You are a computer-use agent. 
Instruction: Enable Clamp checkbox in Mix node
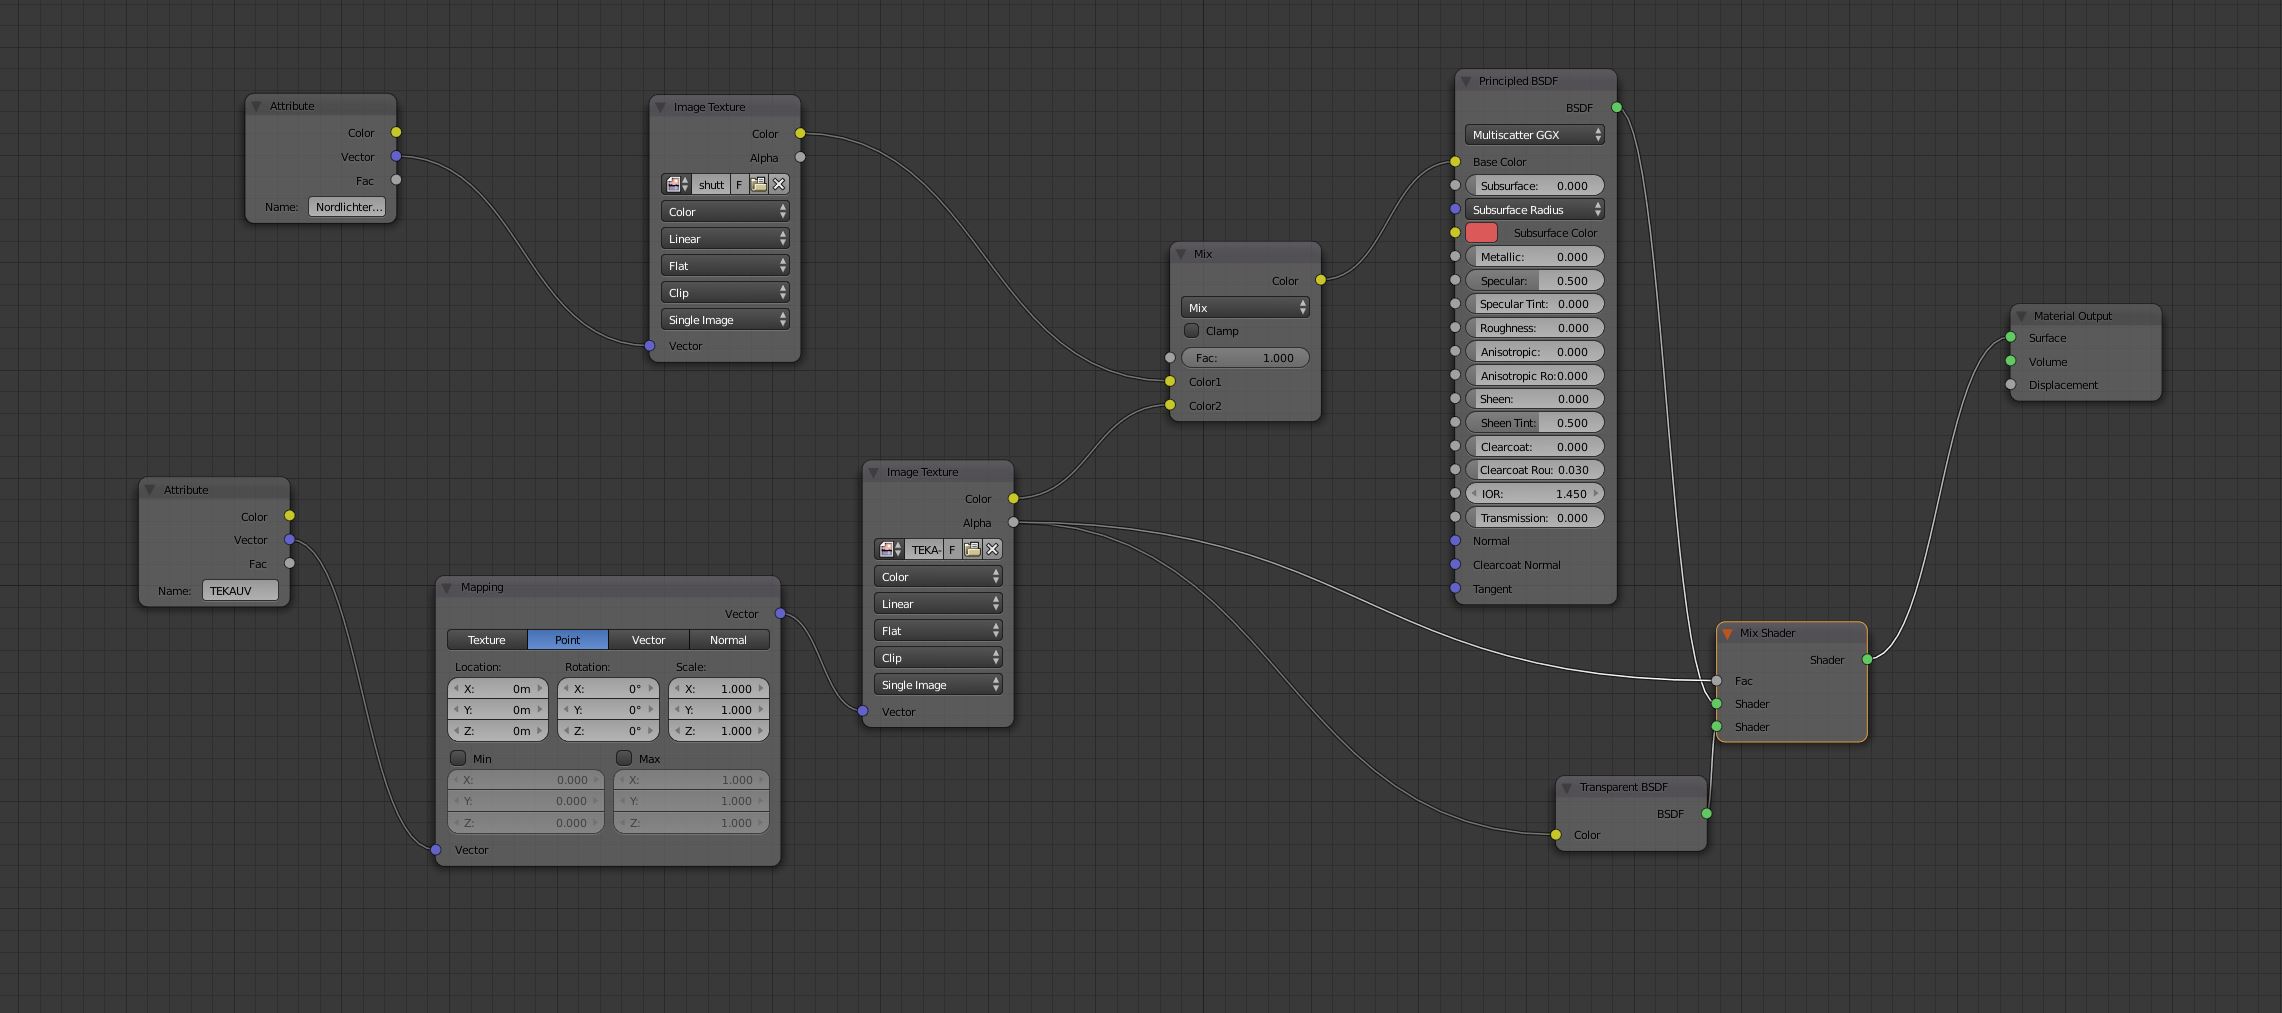[1191, 330]
